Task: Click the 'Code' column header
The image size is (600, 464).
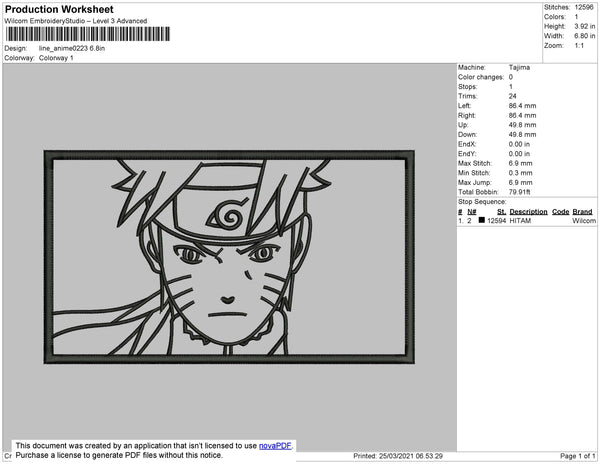Action: click(561, 212)
